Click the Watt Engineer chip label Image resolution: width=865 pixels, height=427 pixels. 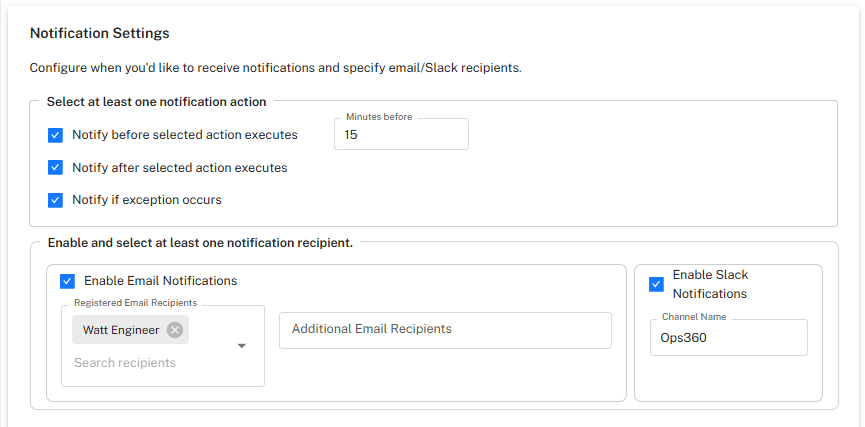click(x=121, y=330)
